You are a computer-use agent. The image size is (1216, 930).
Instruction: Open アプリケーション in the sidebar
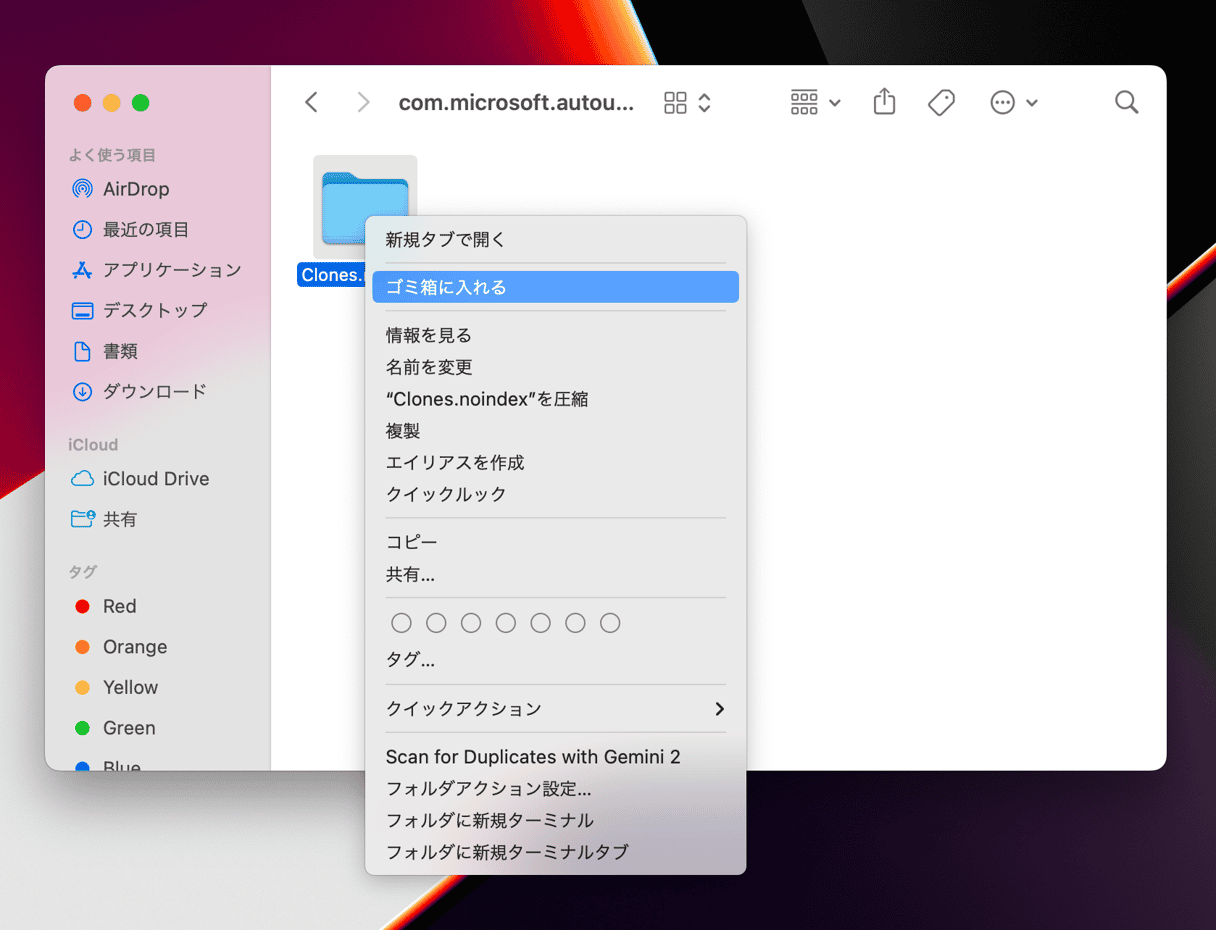click(171, 270)
